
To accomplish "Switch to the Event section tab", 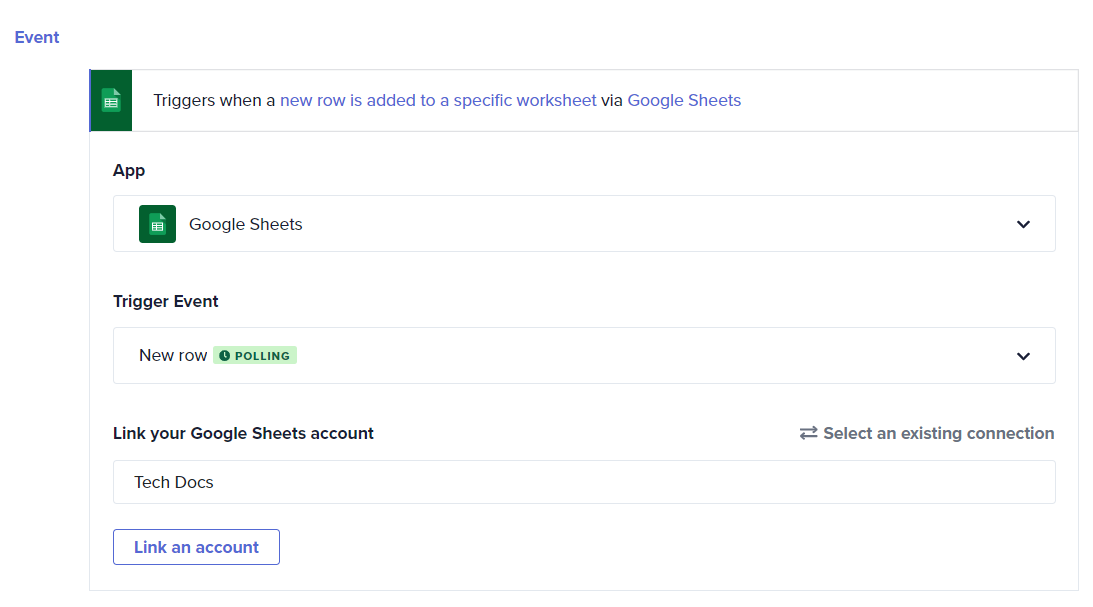I will click(x=37, y=37).
